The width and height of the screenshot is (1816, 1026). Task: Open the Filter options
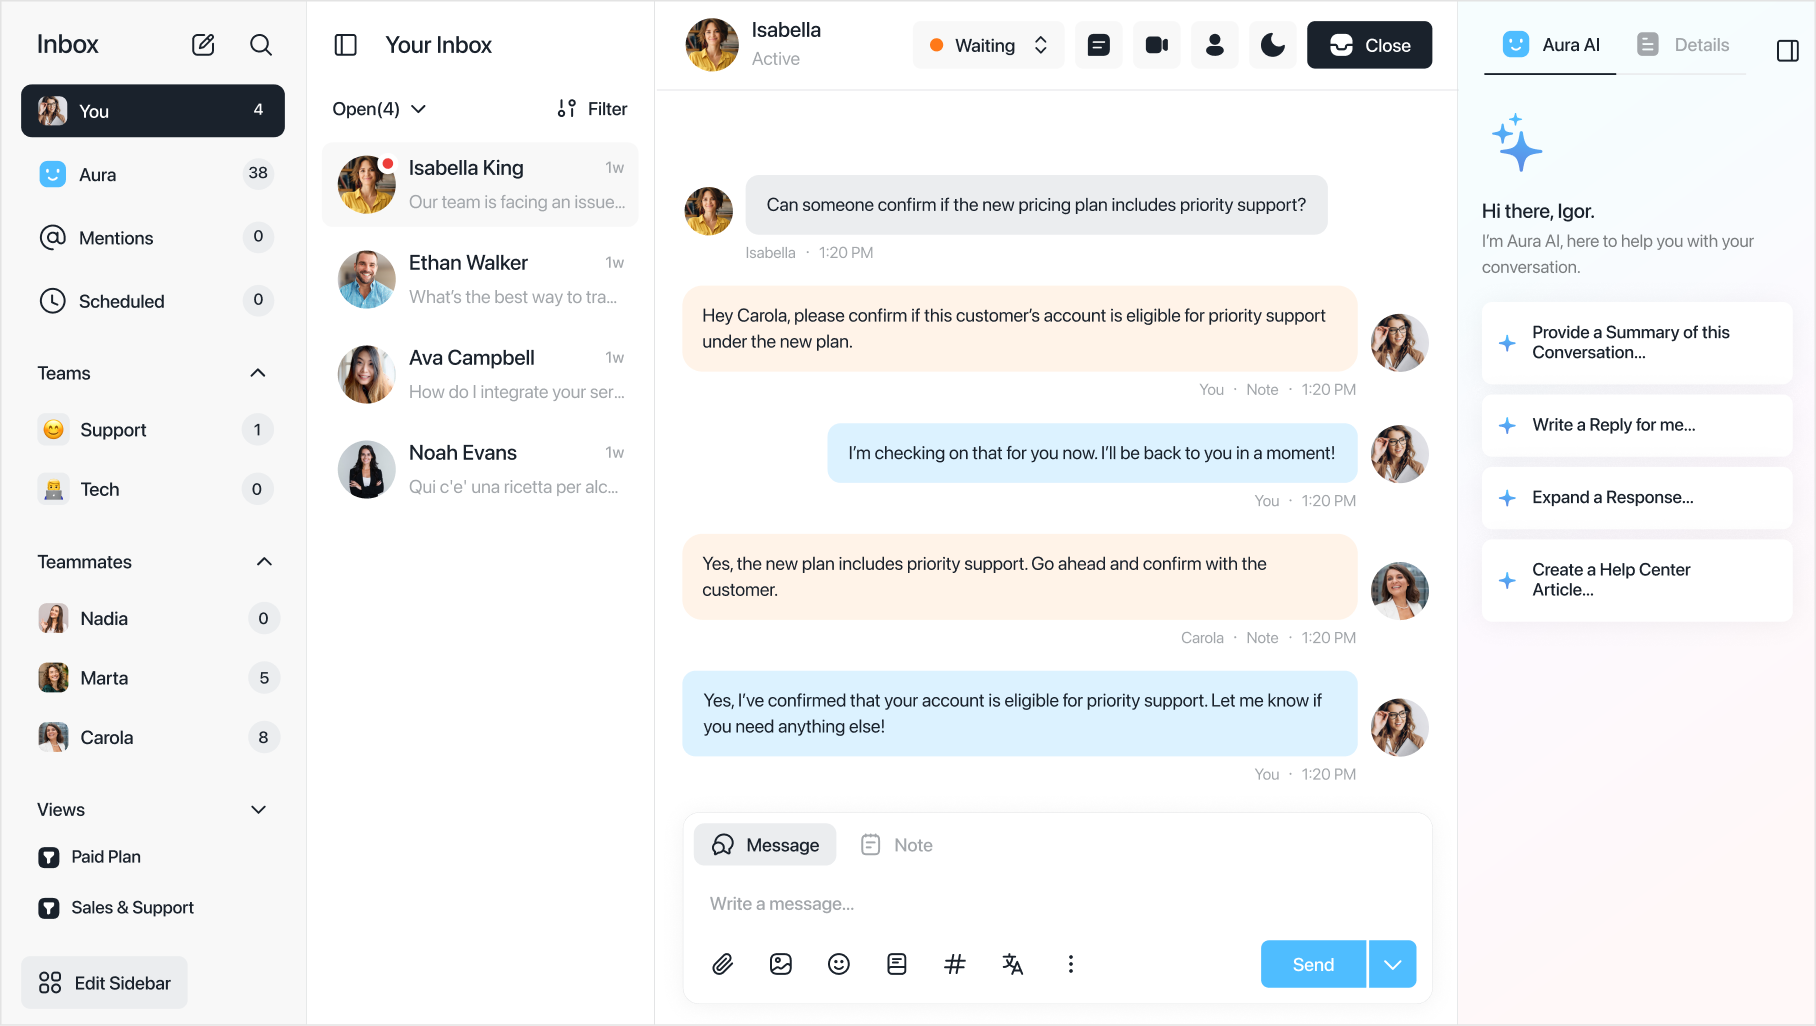click(x=592, y=109)
